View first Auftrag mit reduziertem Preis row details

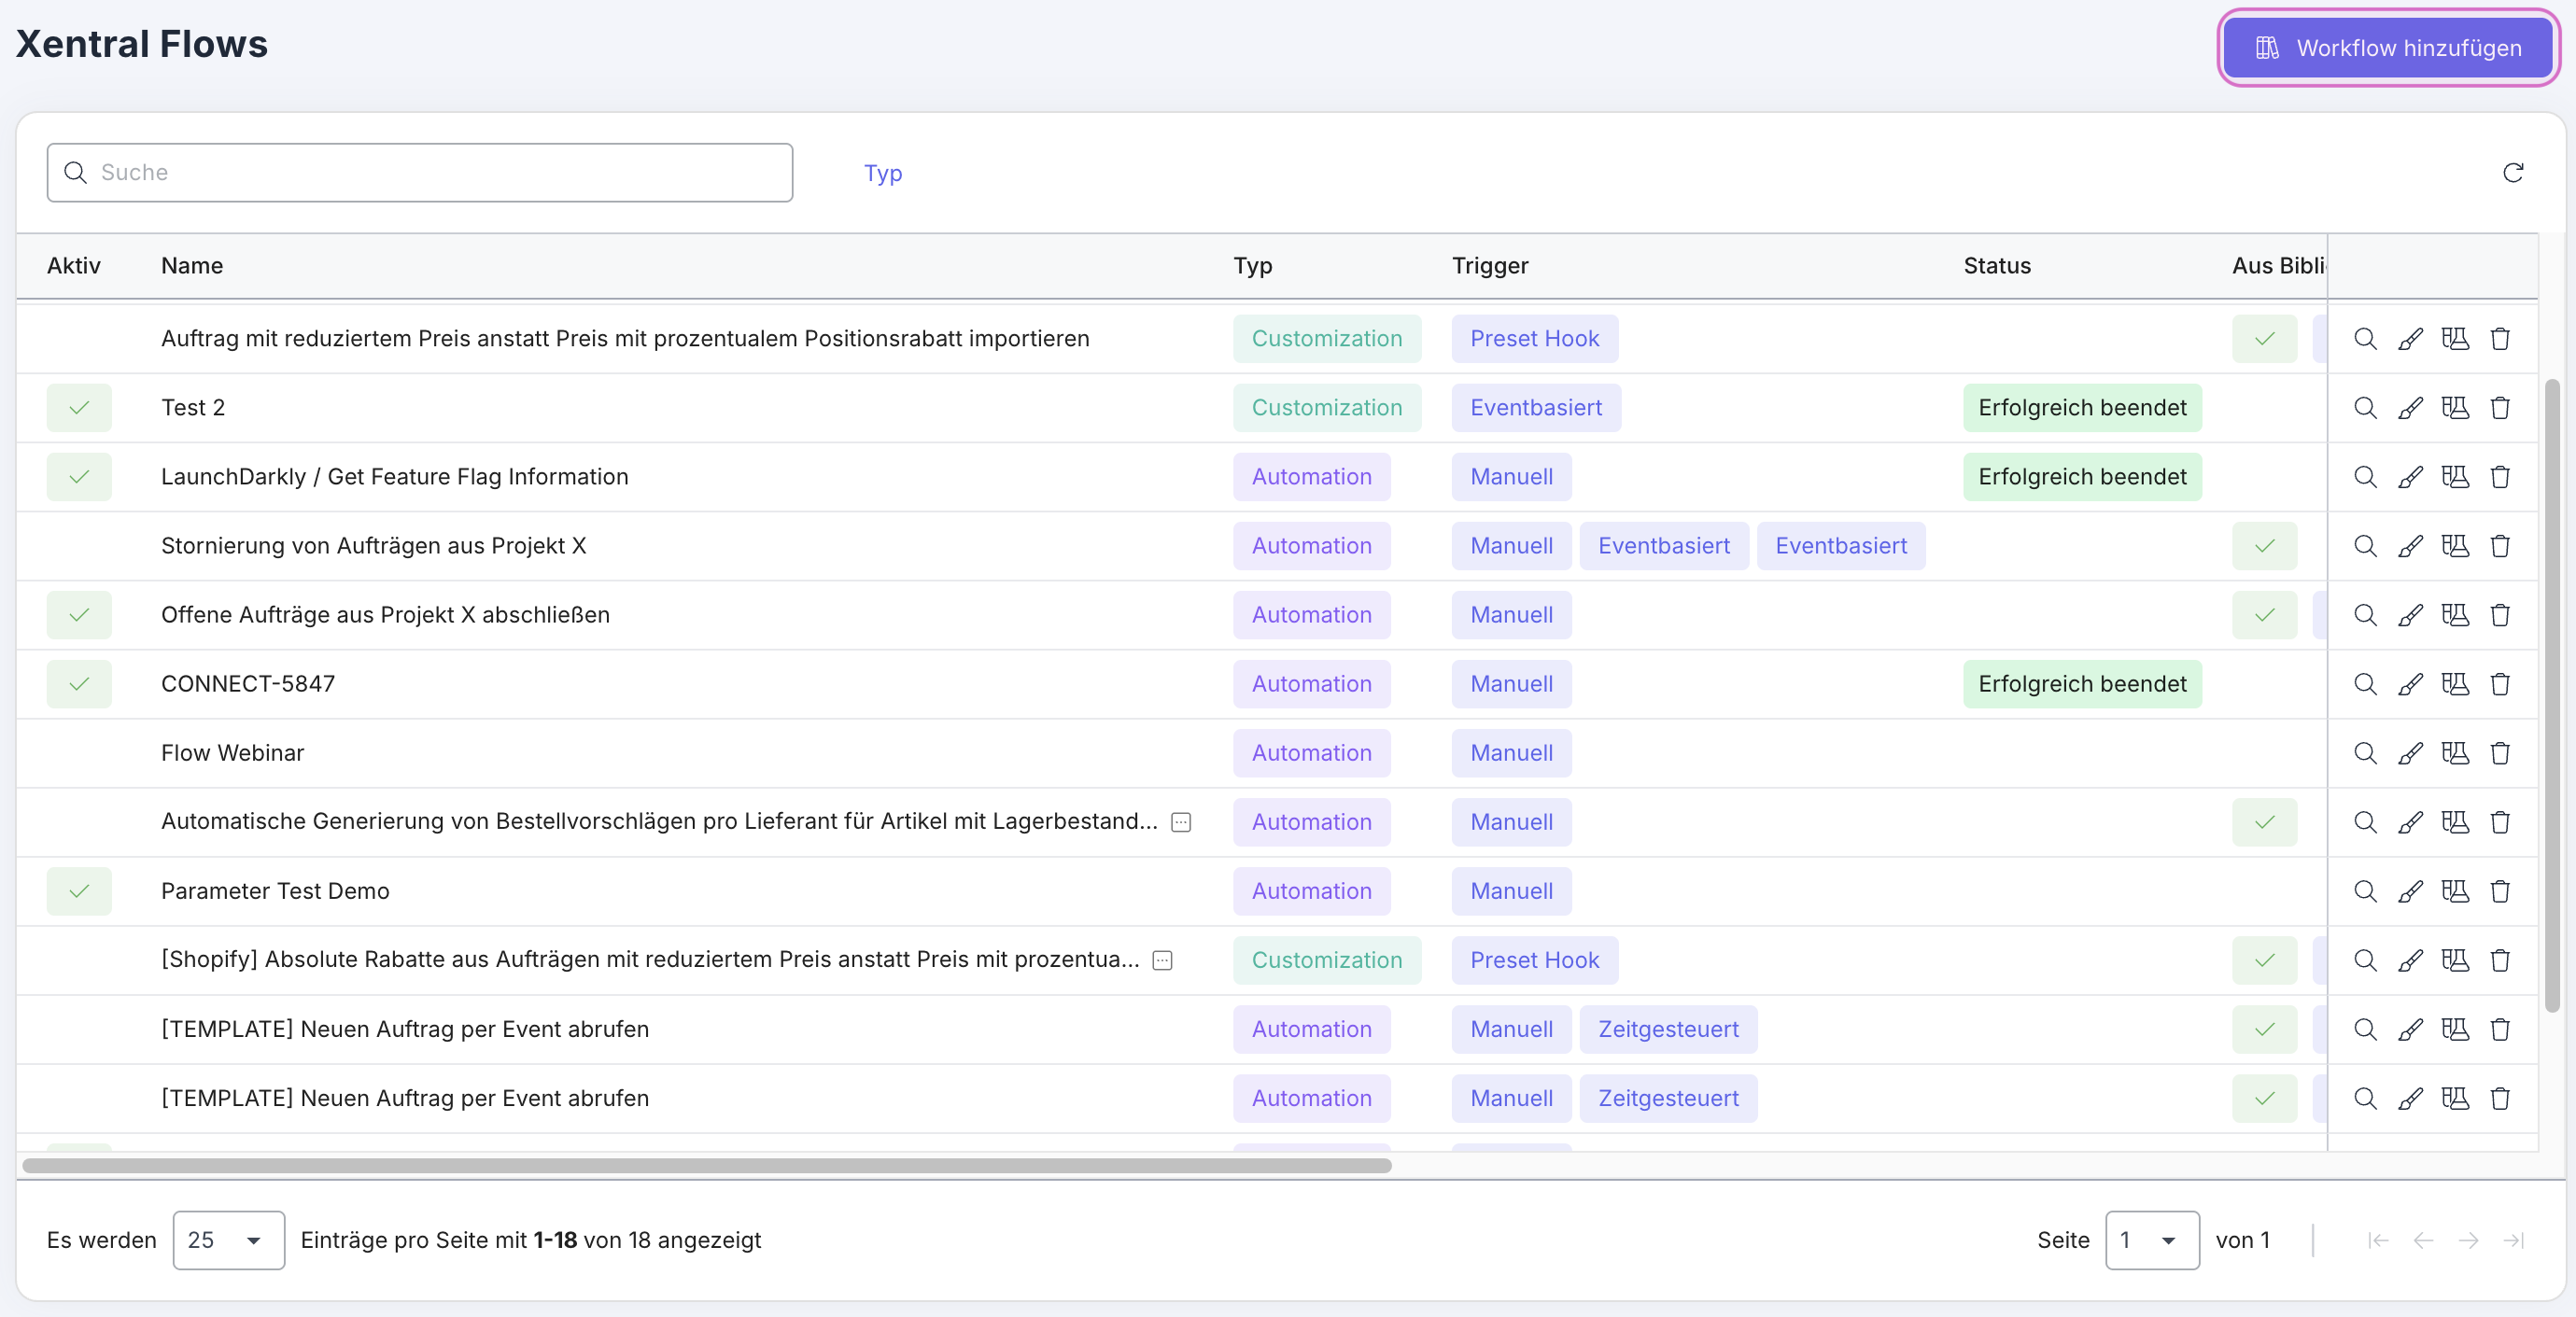[2365, 339]
